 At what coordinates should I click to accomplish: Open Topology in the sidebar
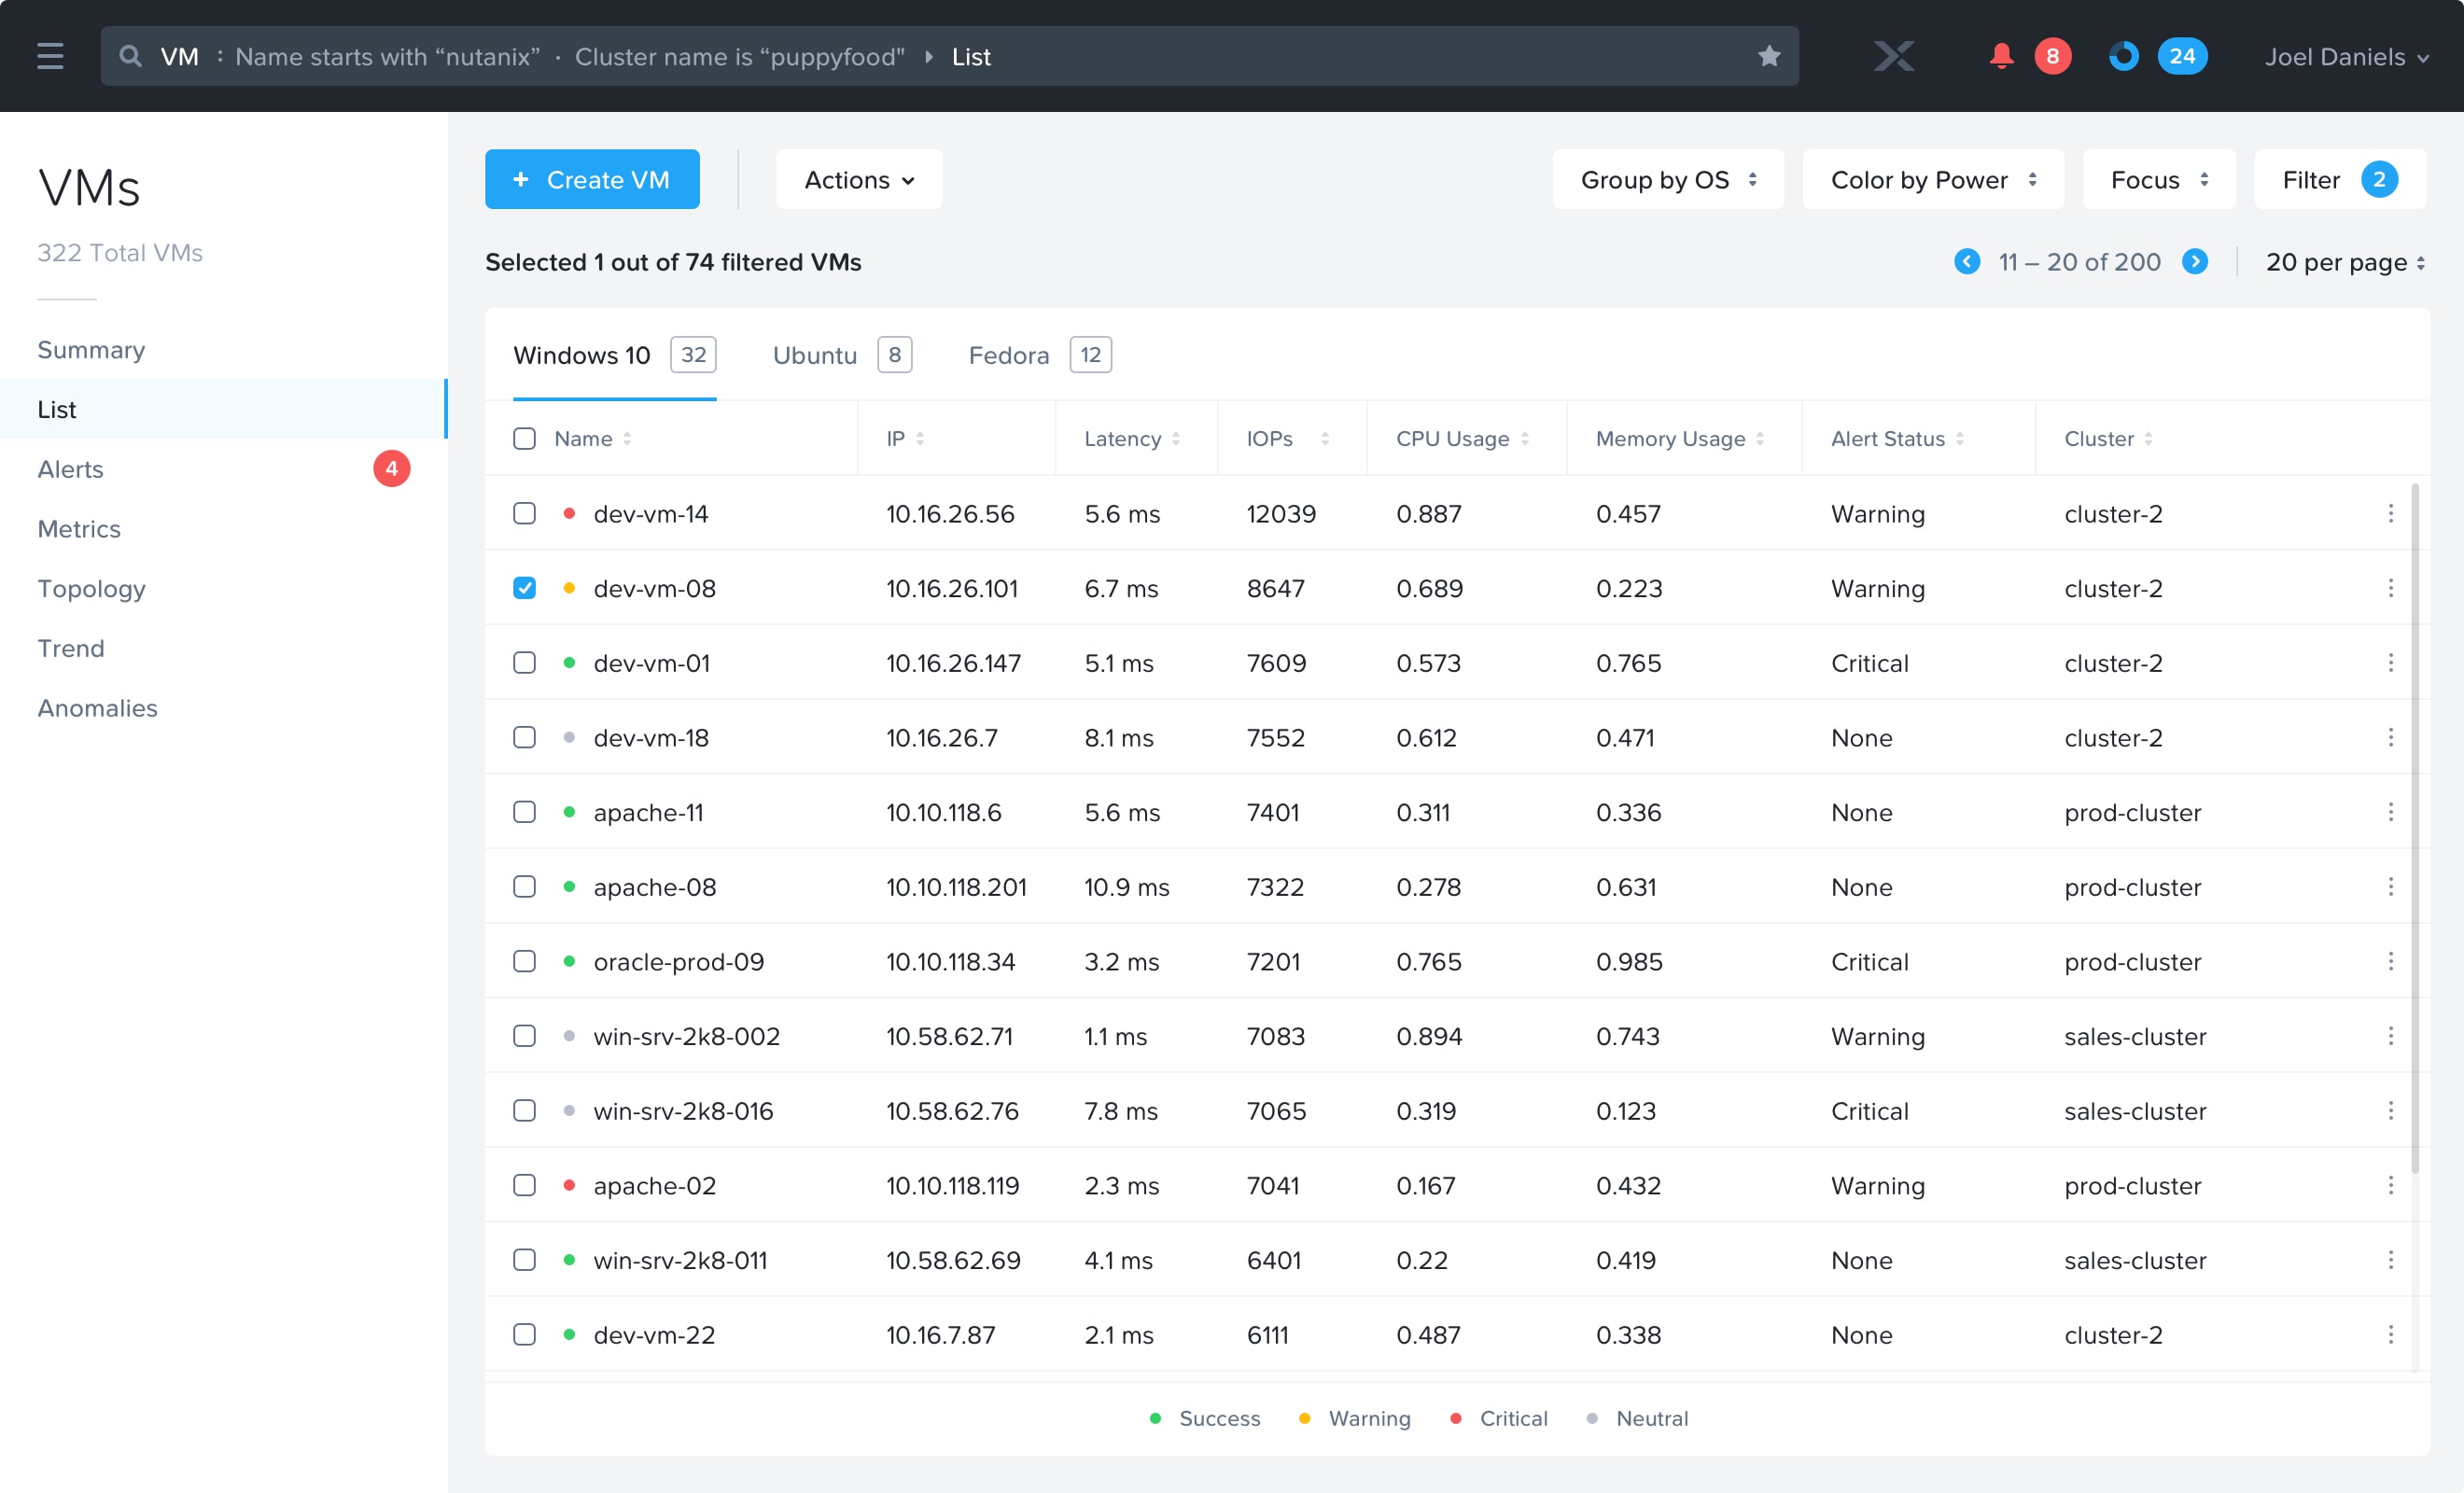(91, 589)
